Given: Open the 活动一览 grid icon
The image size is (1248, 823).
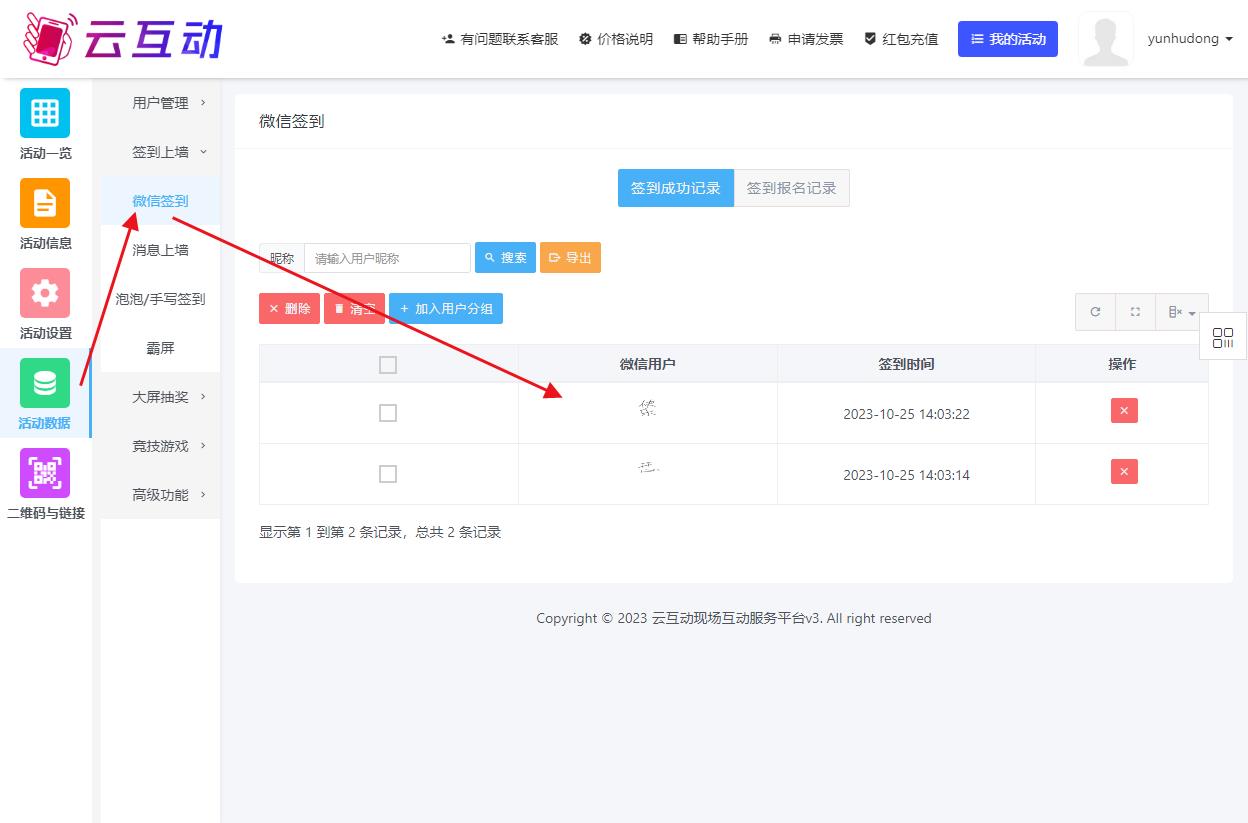Looking at the screenshot, I should pyautogui.click(x=45, y=113).
